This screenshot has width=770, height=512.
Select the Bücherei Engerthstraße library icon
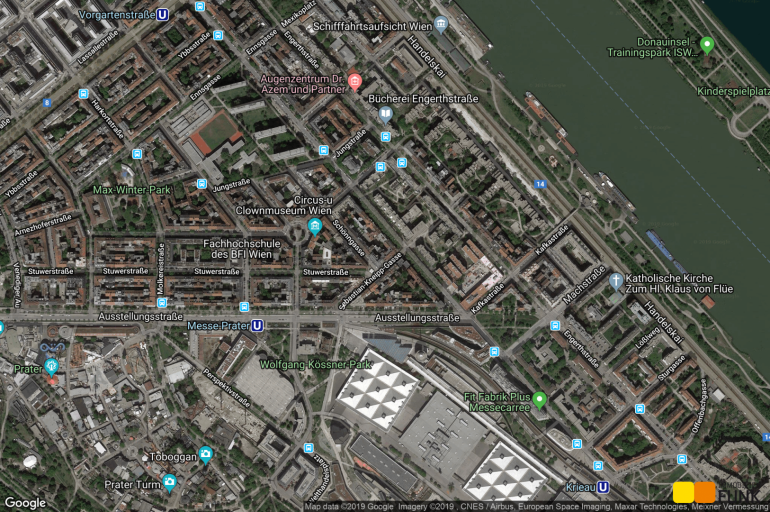click(385, 114)
